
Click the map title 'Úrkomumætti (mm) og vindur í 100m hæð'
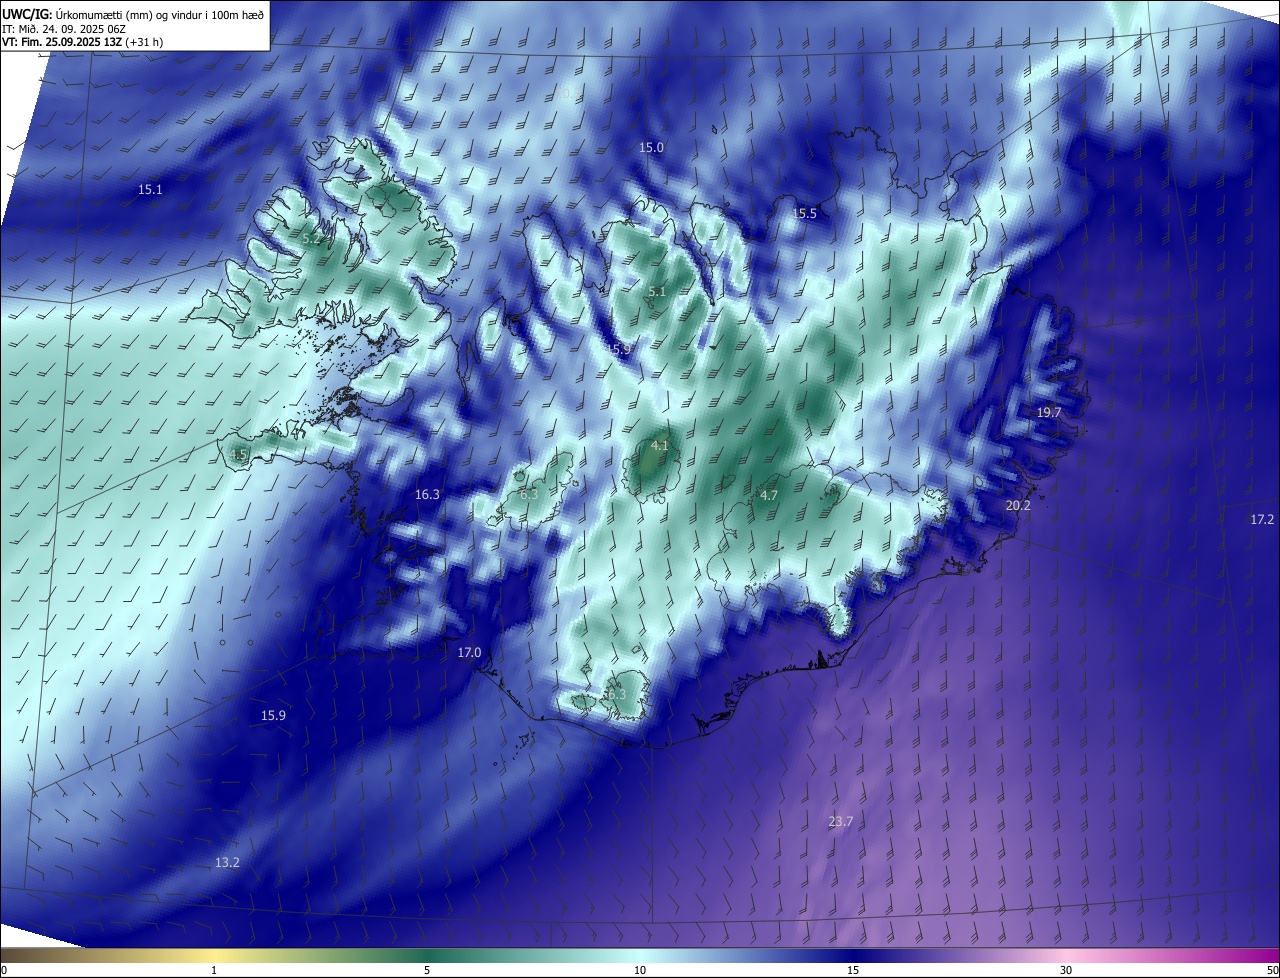click(x=159, y=13)
